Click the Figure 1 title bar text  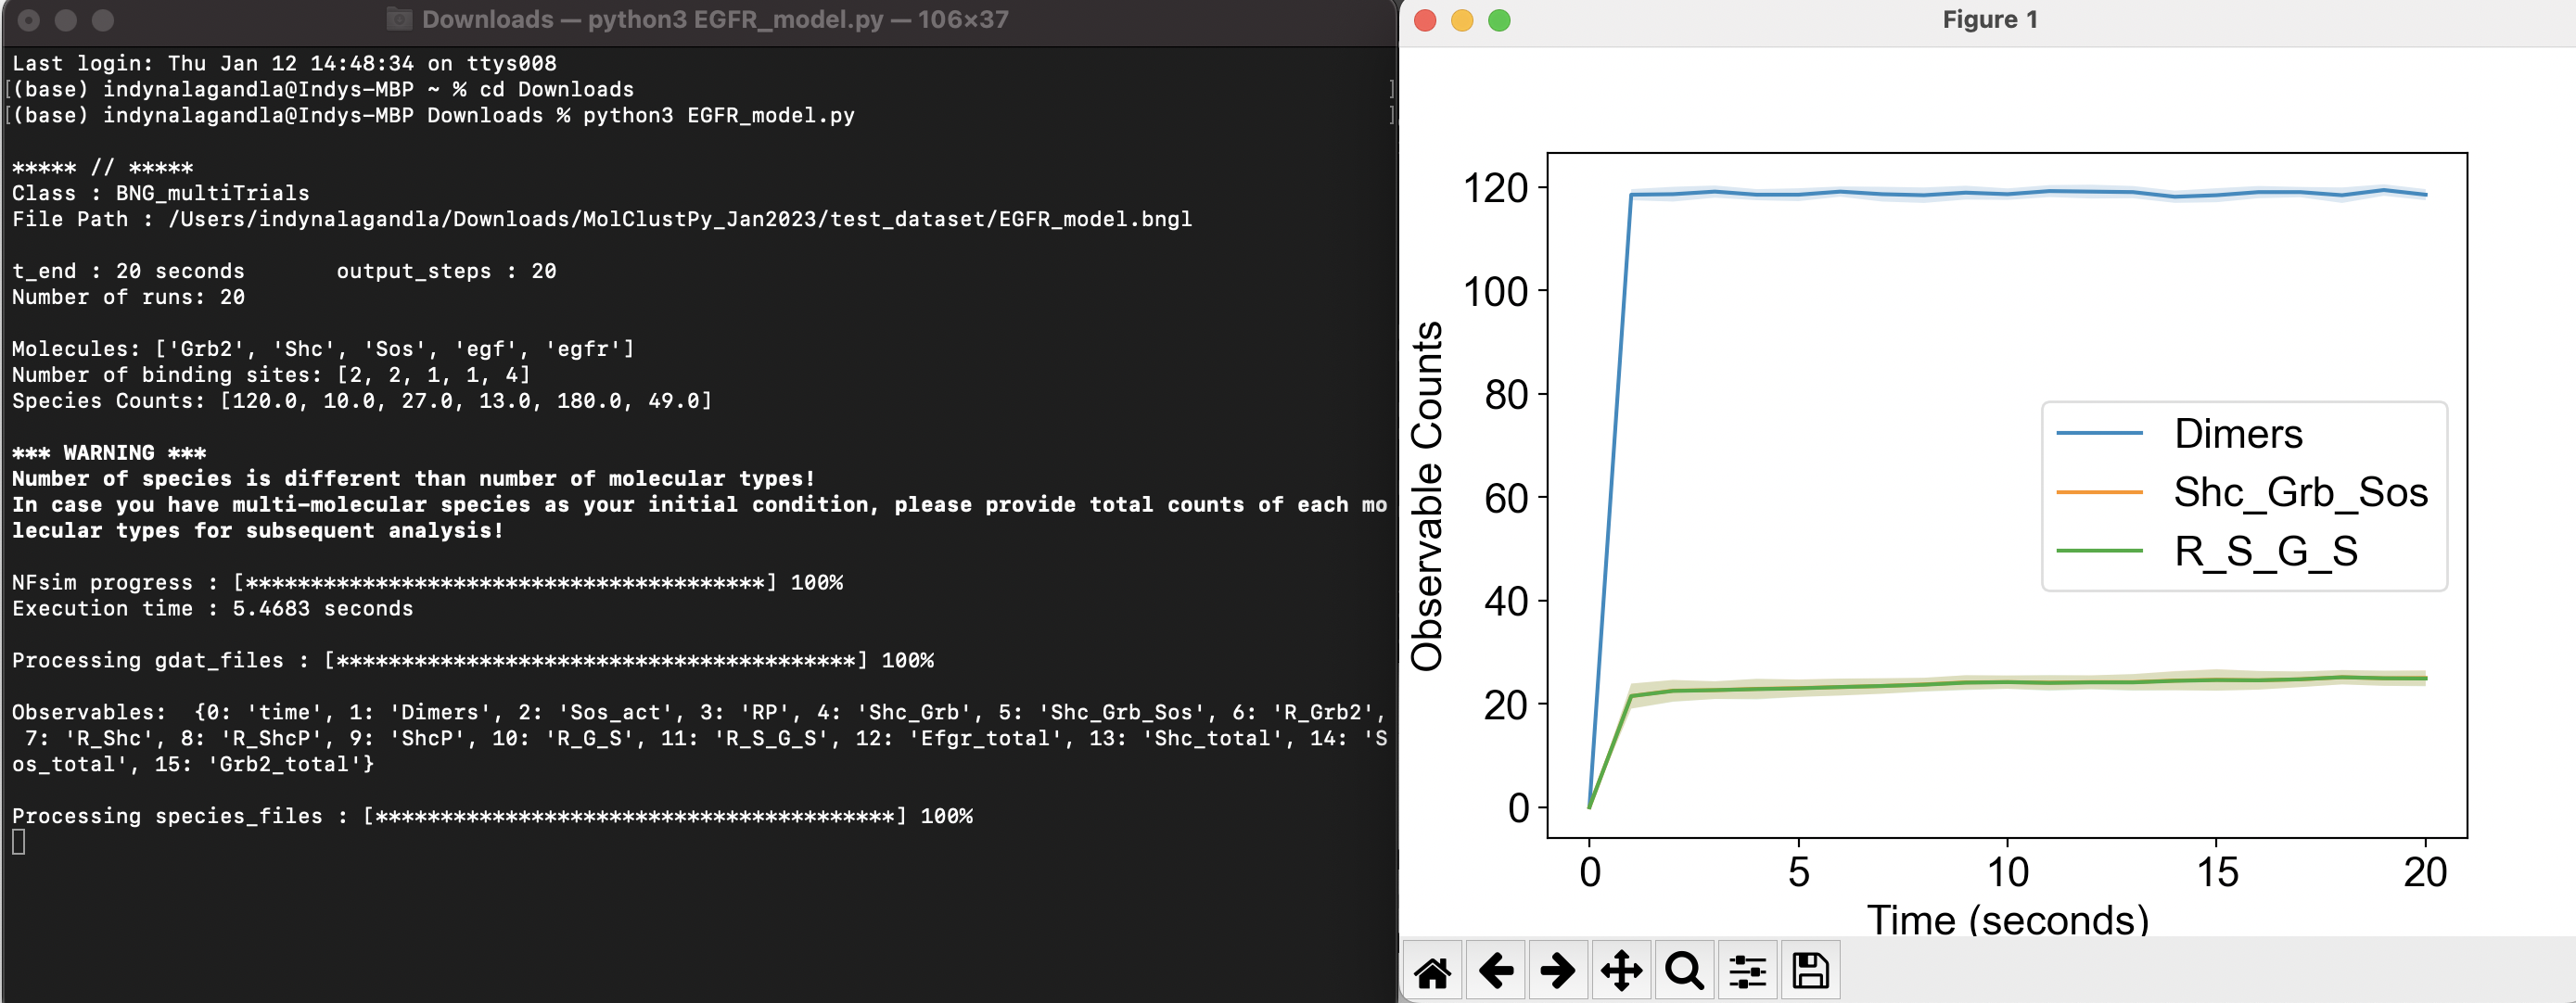(x=1989, y=20)
